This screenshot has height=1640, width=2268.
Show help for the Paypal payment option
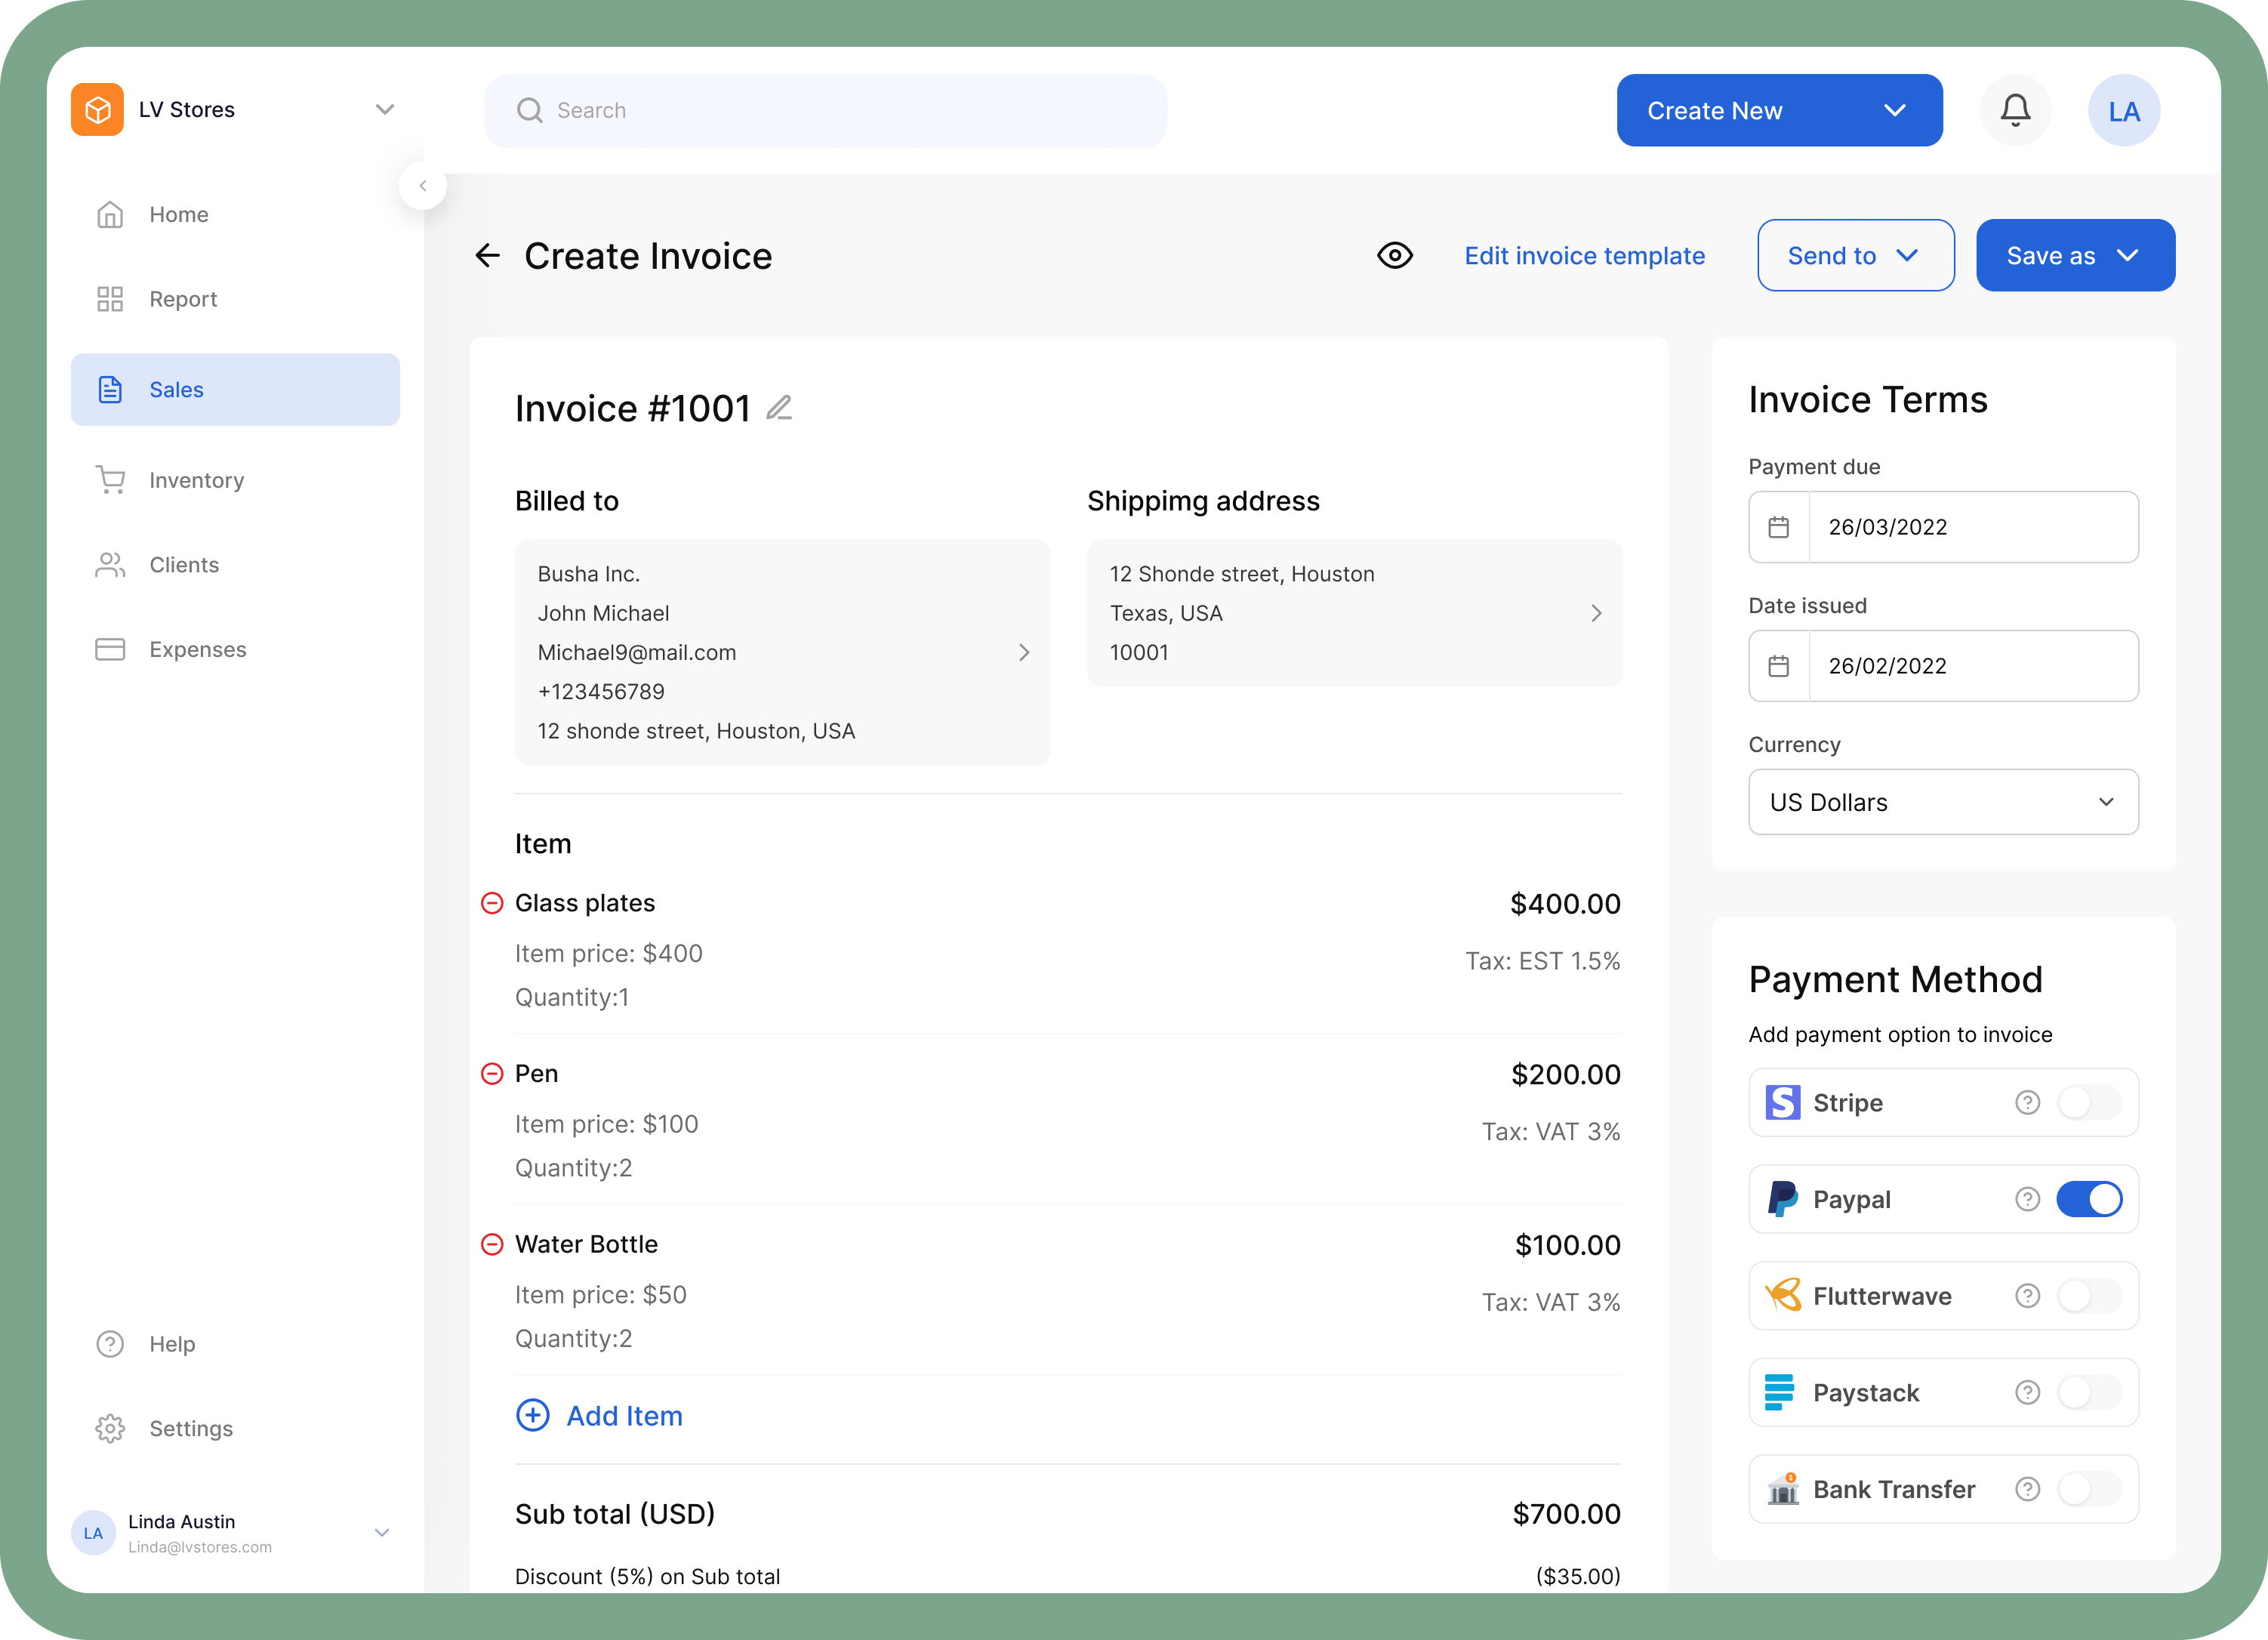[2027, 1200]
